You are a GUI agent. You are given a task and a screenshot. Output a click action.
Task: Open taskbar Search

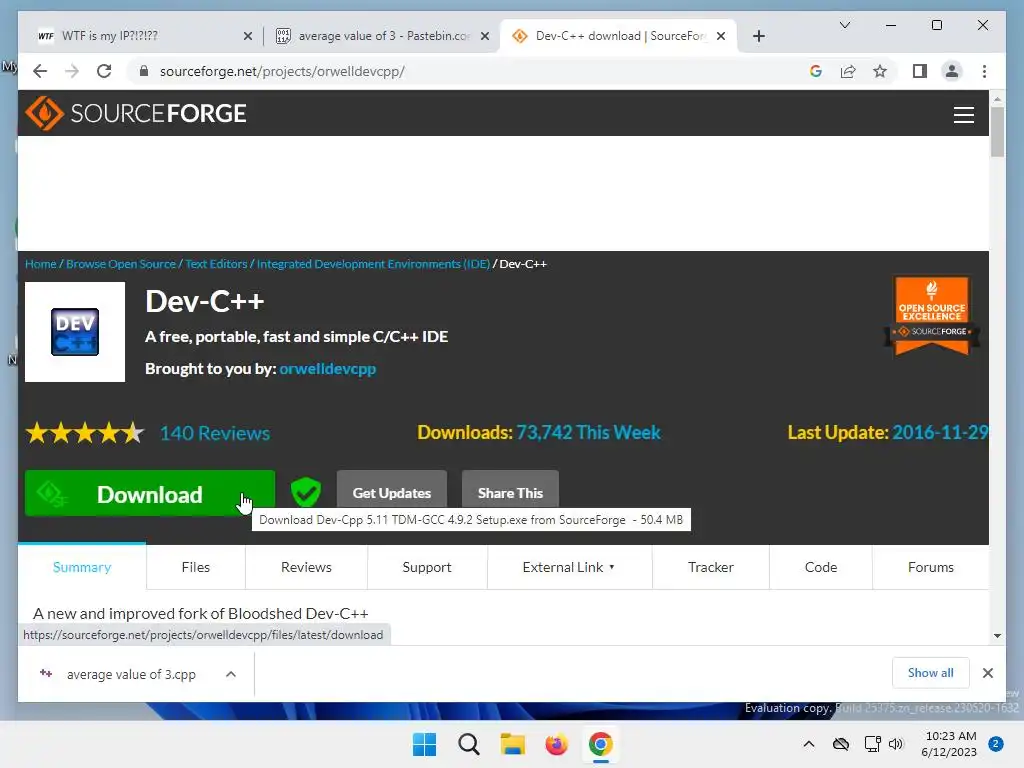(468, 744)
